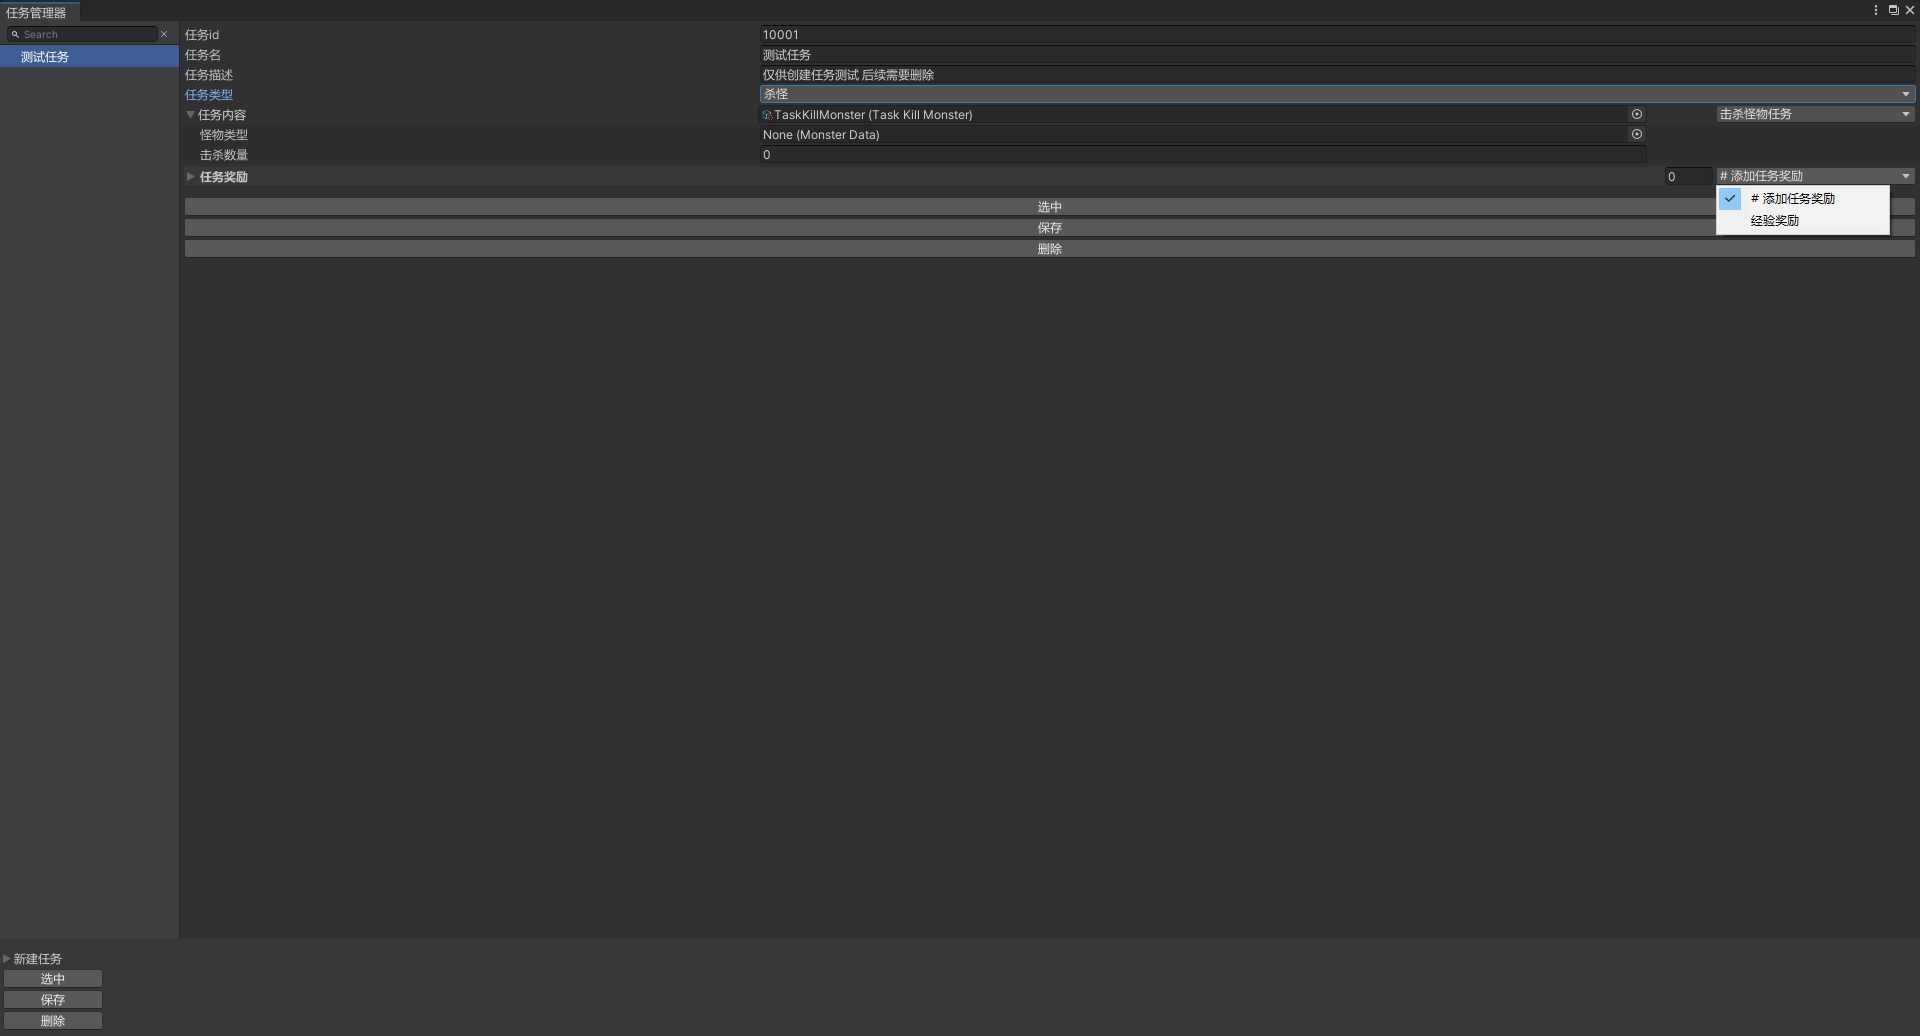Select 测试任务 in the task list
Image resolution: width=1920 pixels, height=1036 pixels.
point(89,57)
